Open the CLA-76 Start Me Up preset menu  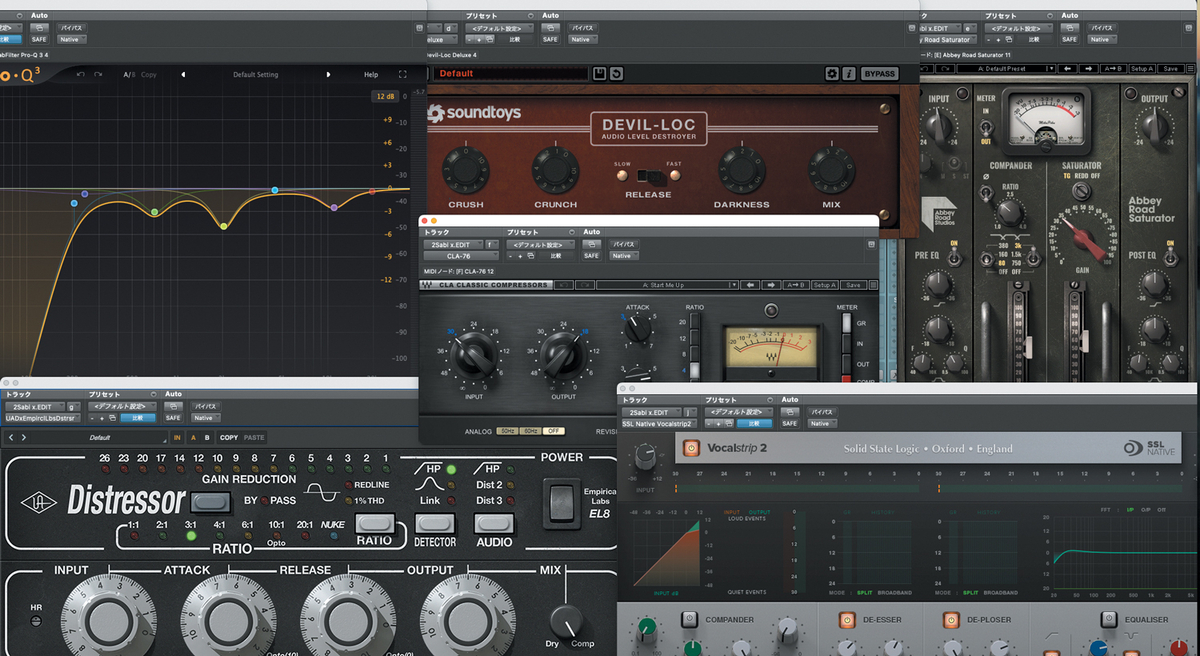coord(667,285)
